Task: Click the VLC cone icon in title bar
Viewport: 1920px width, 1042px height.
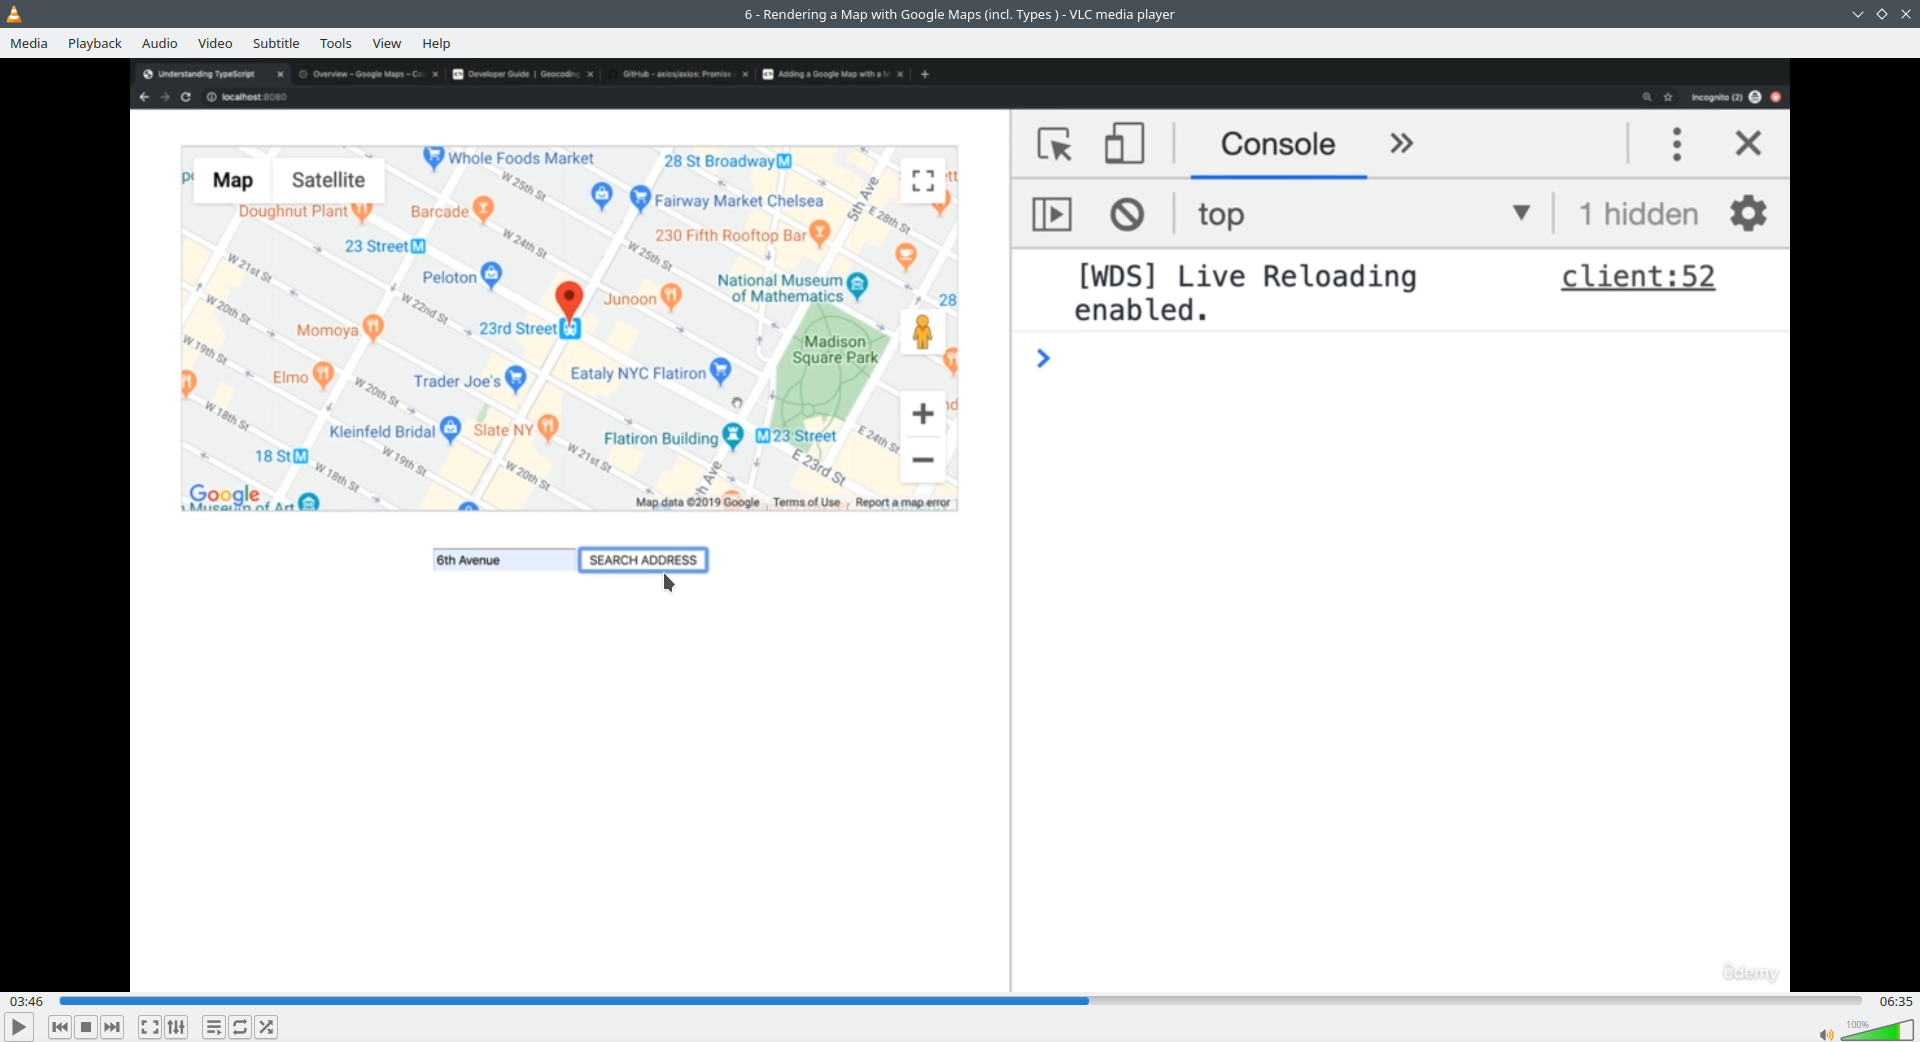Action: [14, 14]
